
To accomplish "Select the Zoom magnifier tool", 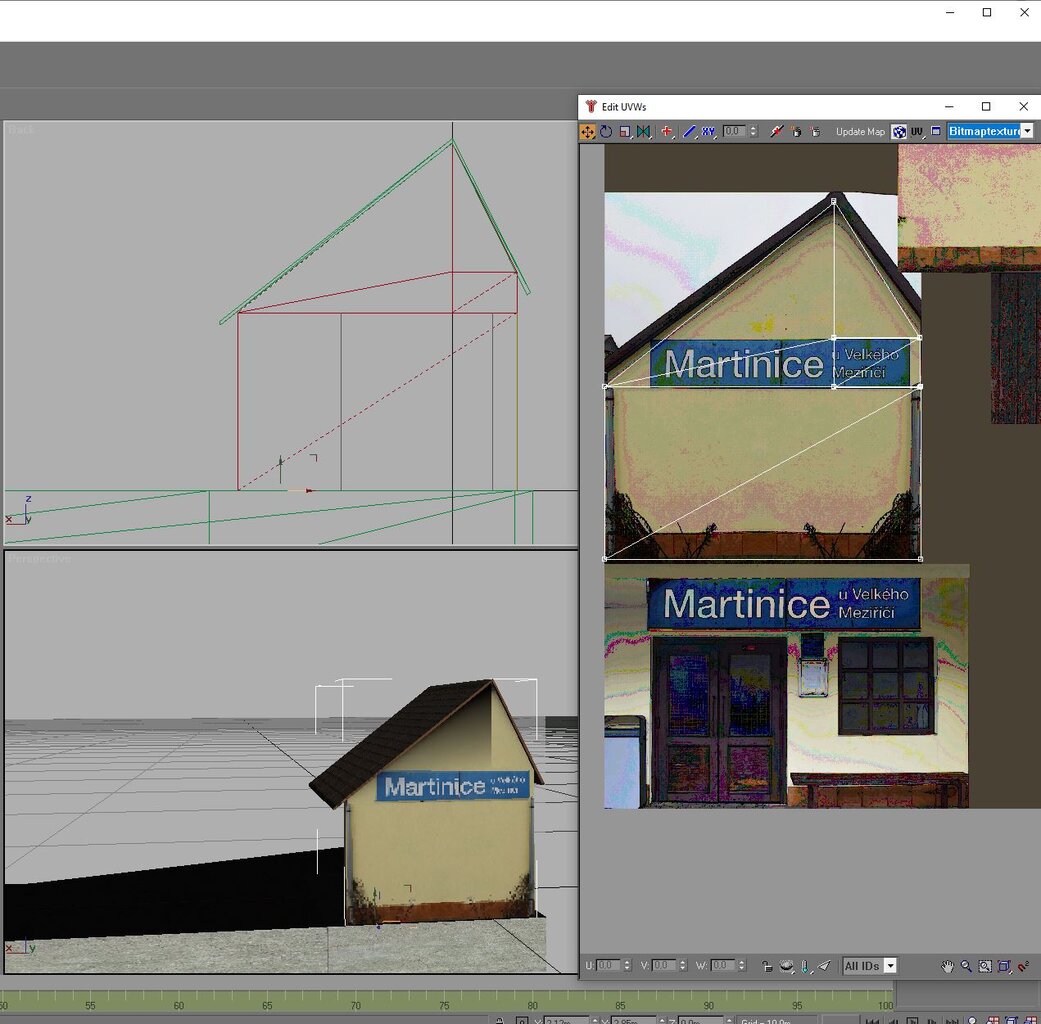I will click(966, 966).
